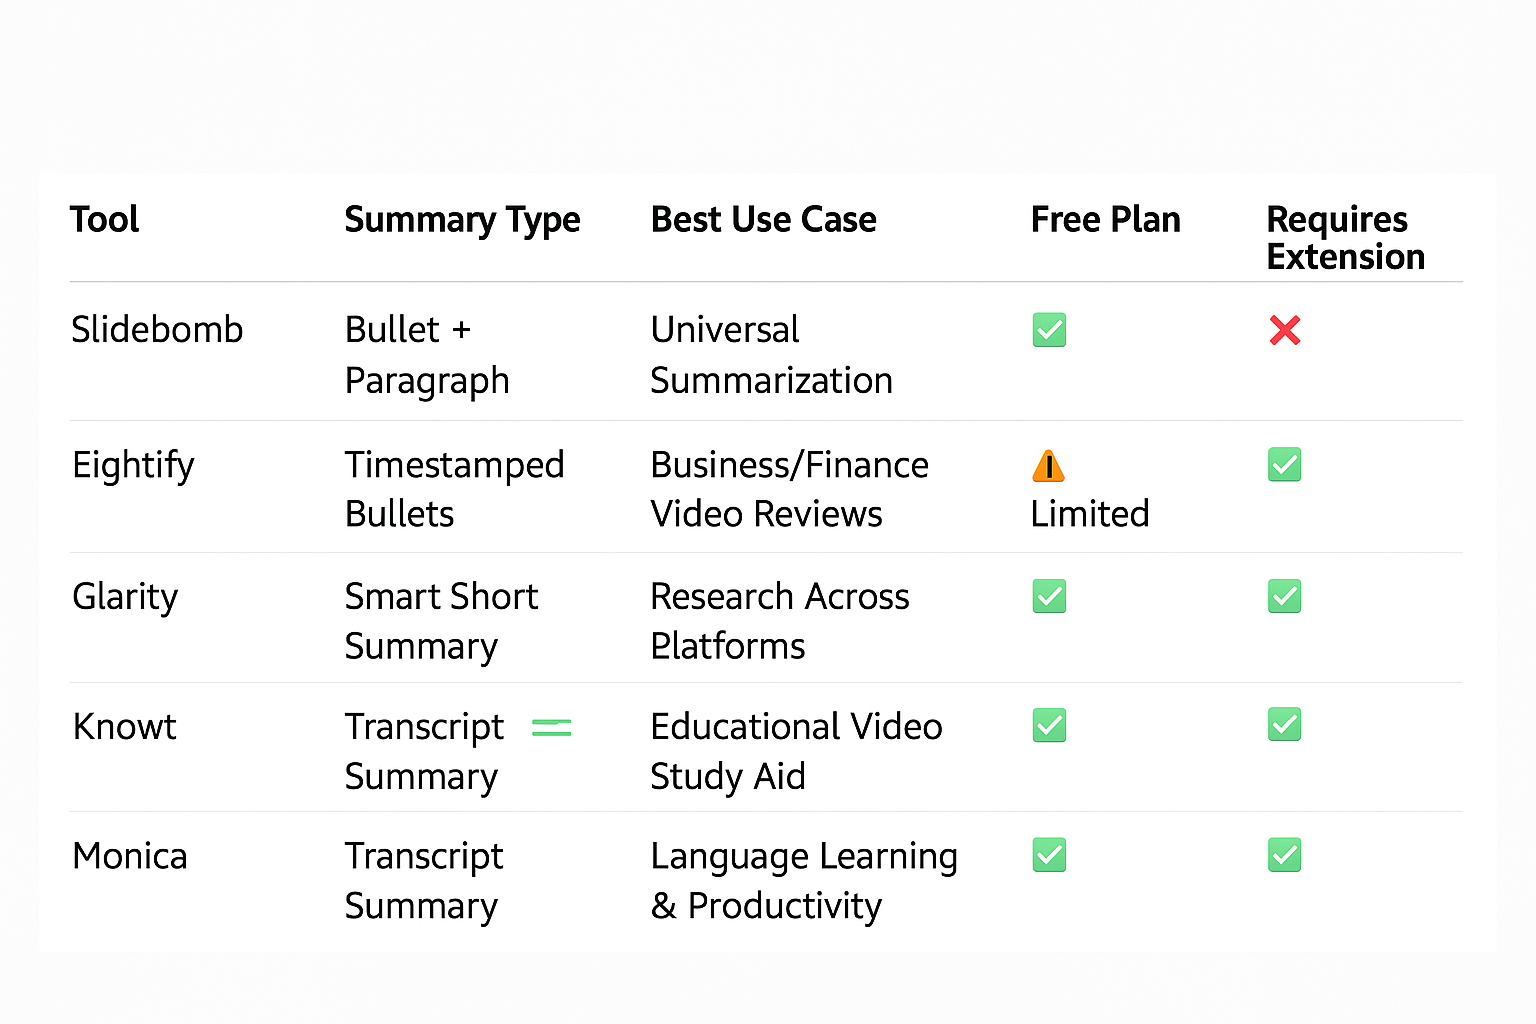The width and height of the screenshot is (1536, 1024).
Task: Click the Tool column header
Action: pyautogui.click(x=104, y=220)
